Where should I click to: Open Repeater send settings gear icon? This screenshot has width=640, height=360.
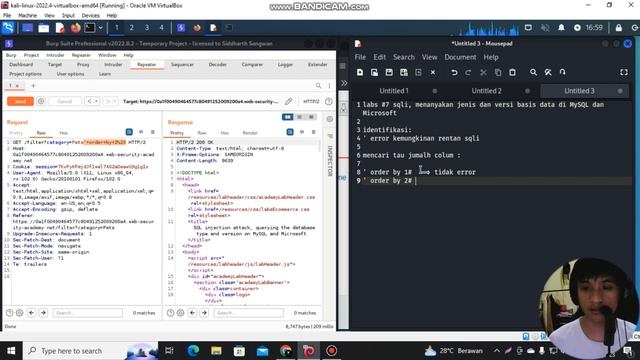tap(41, 101)
